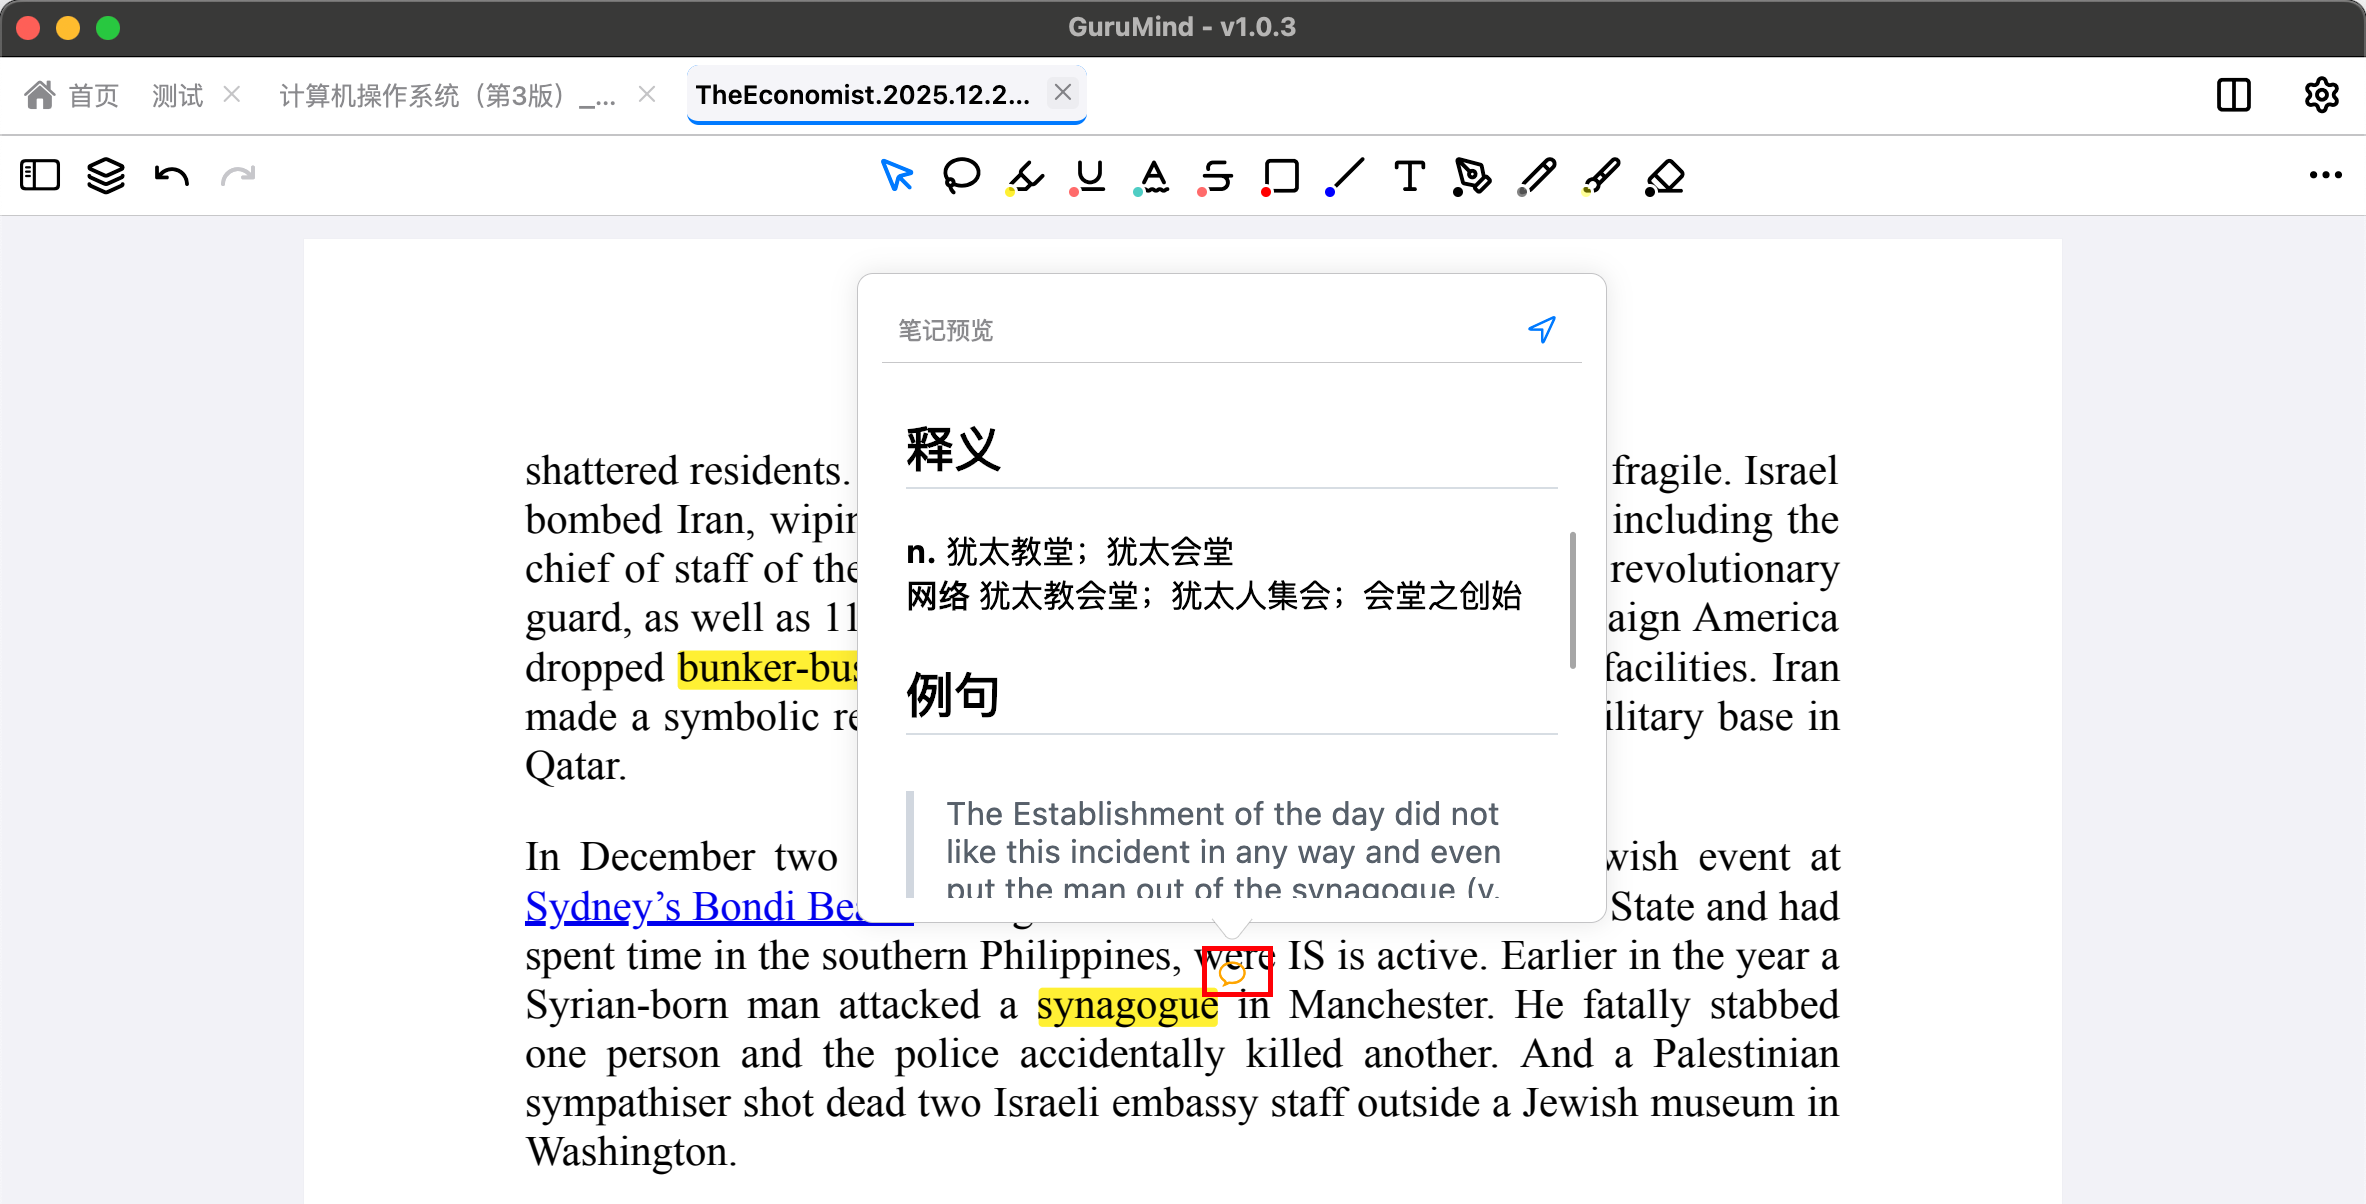Choose the highlighter tool
The height and width of the screenshot is (1204, 2366).
coord(1026,176)
